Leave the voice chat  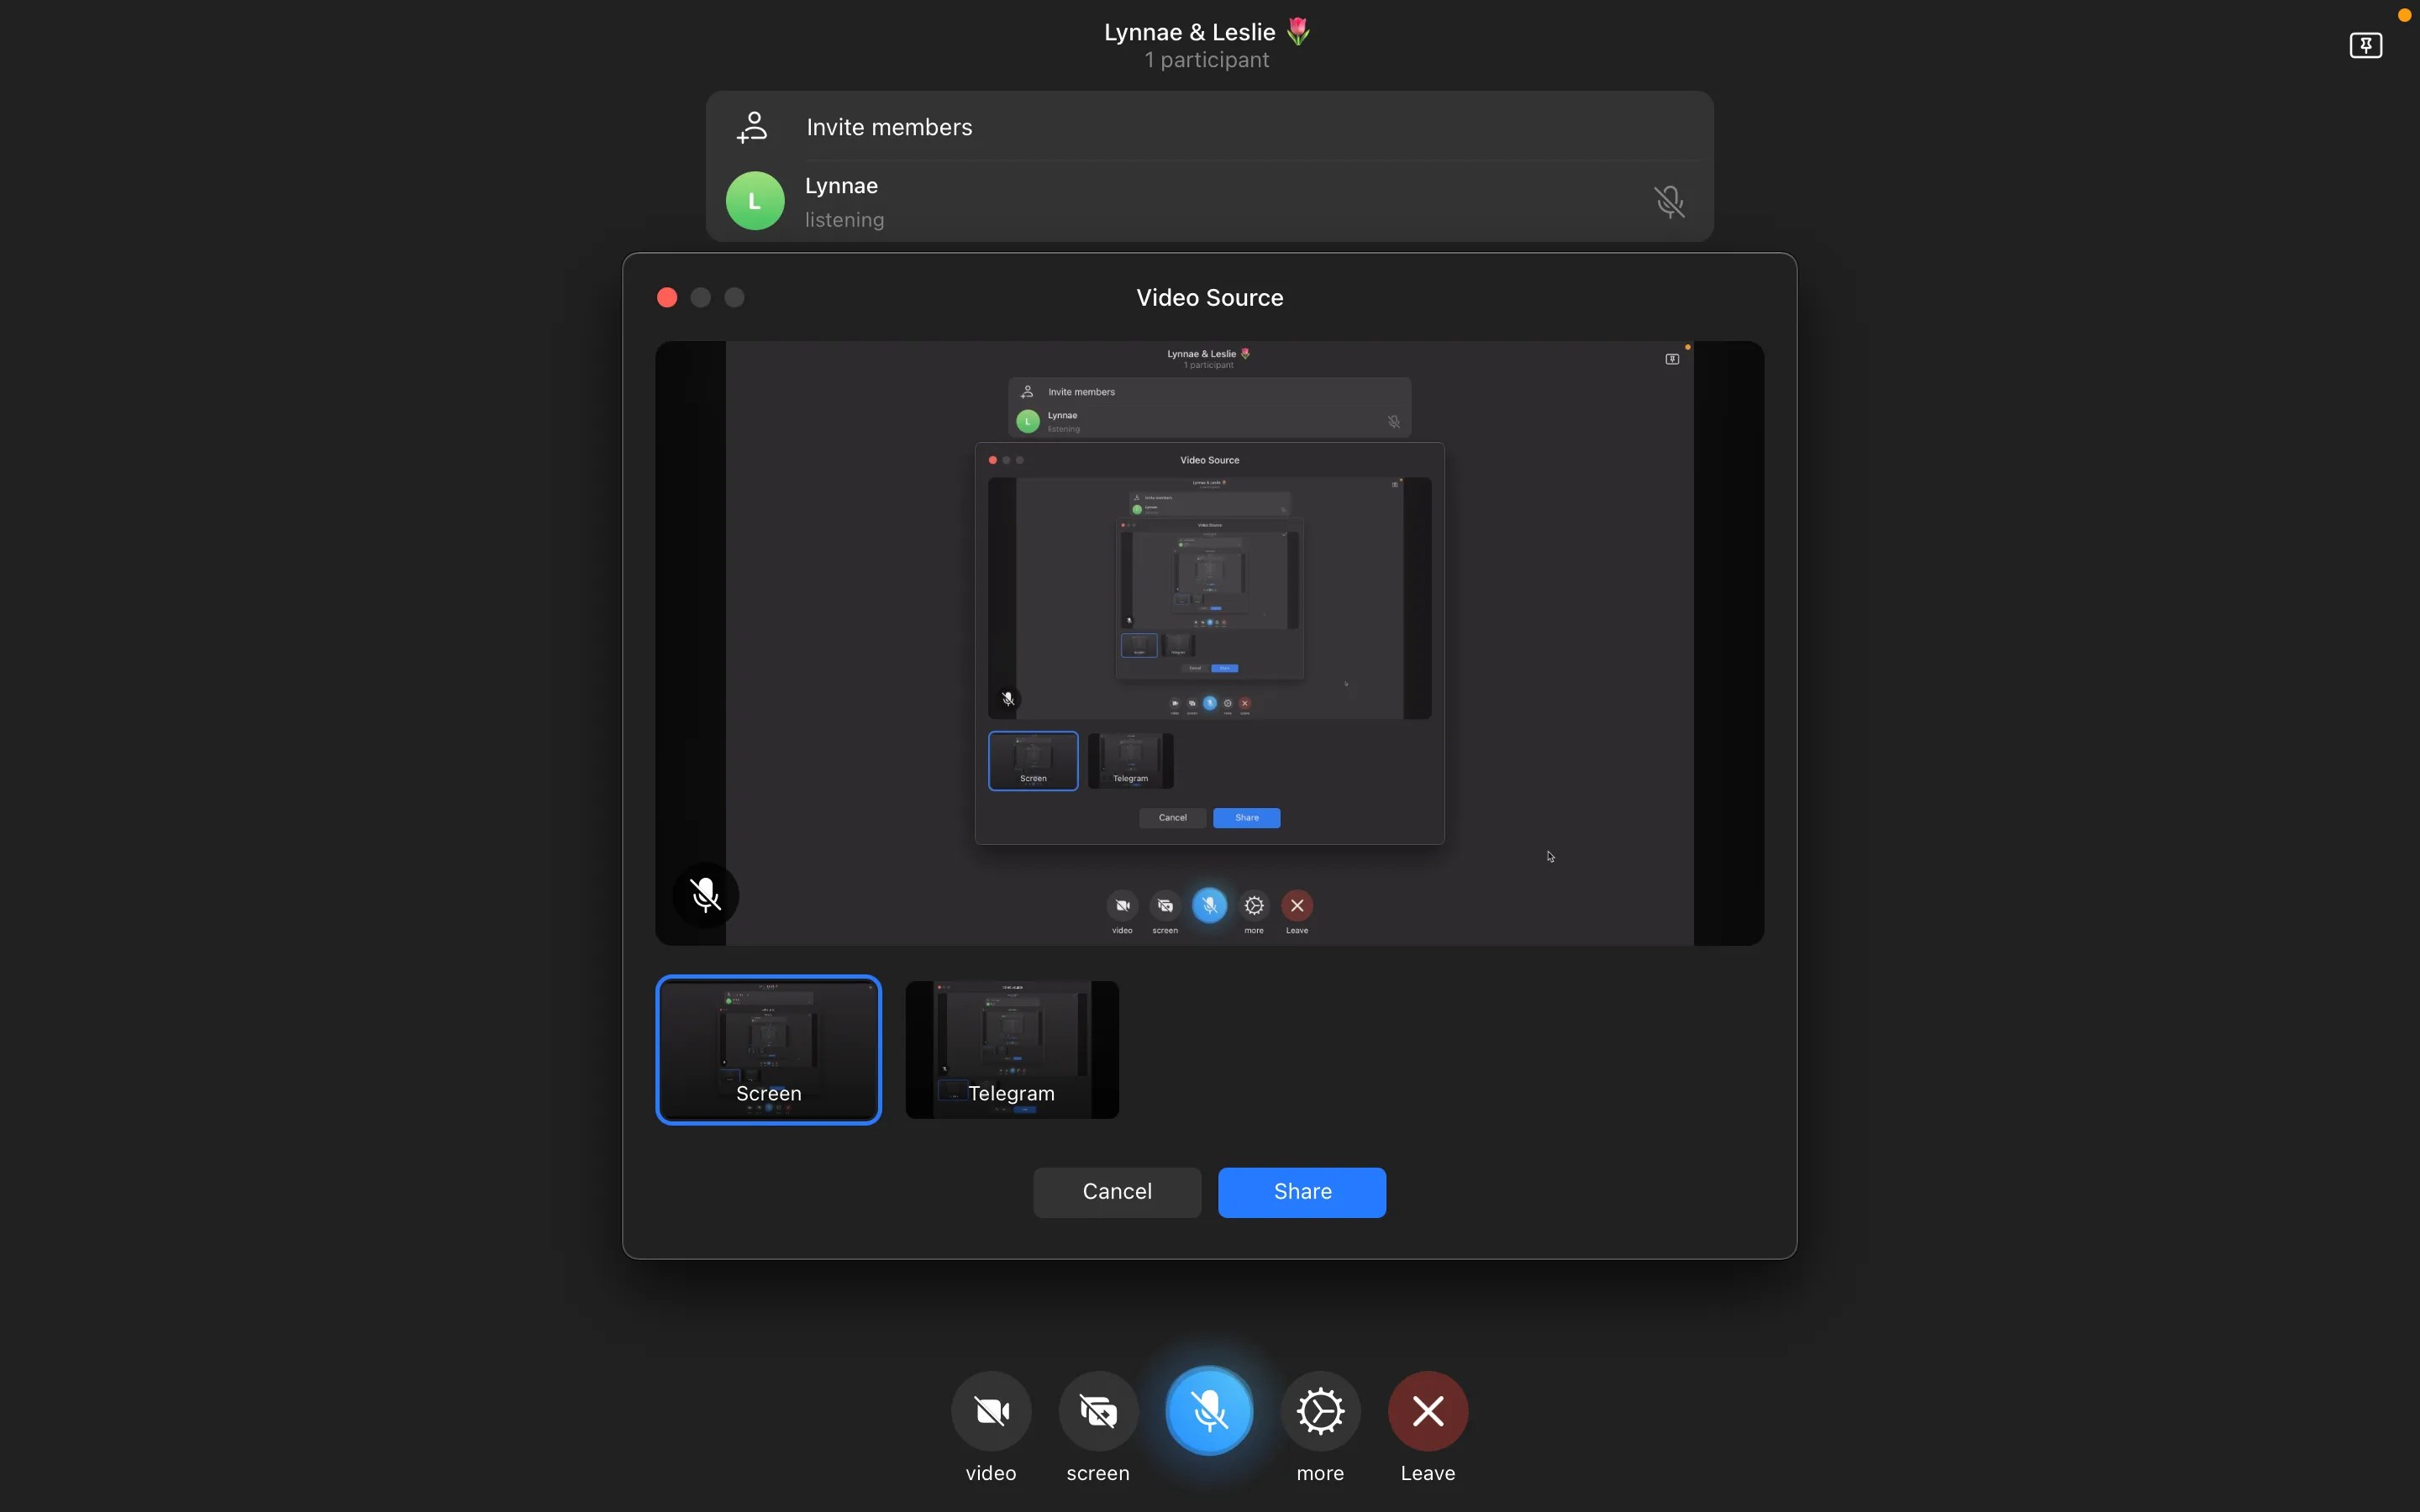click(x=1427, y=1410)
